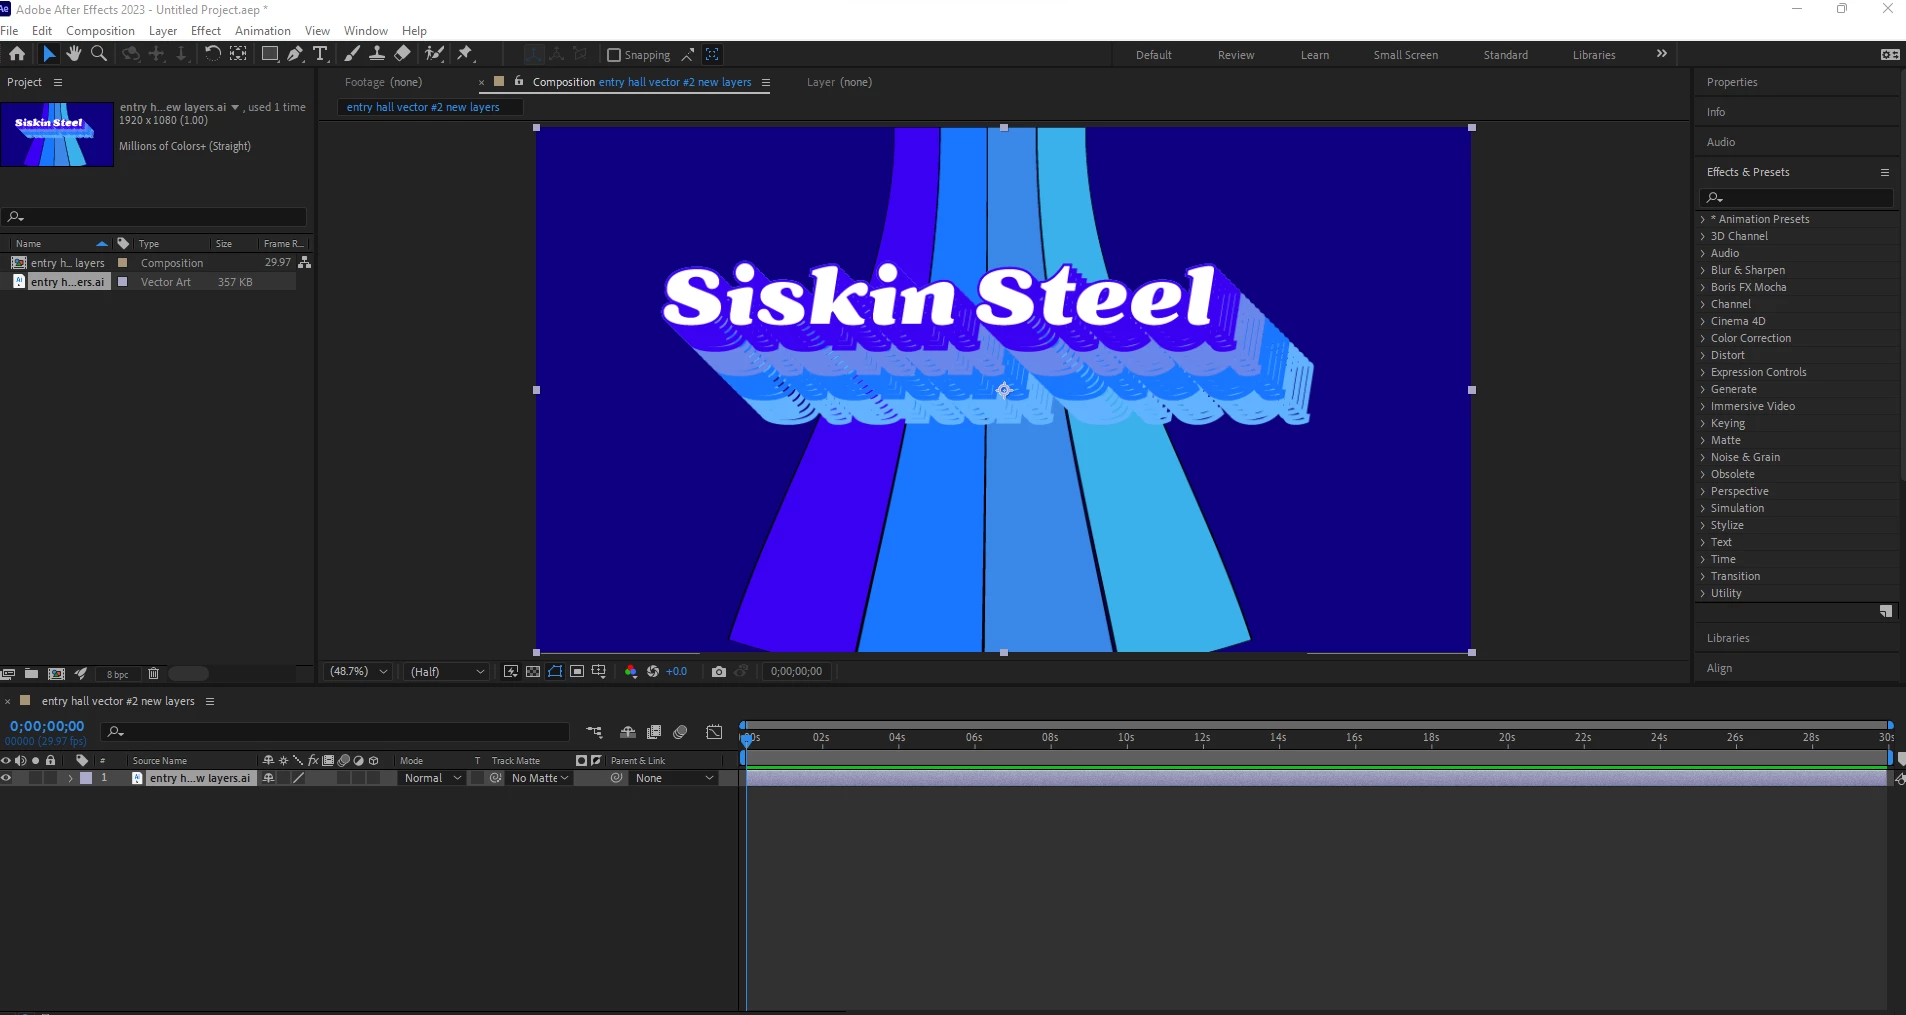The image size is (1906, 1015).
Task: Click the Reset Exposure aperture icon
Action: pos(653,672)
